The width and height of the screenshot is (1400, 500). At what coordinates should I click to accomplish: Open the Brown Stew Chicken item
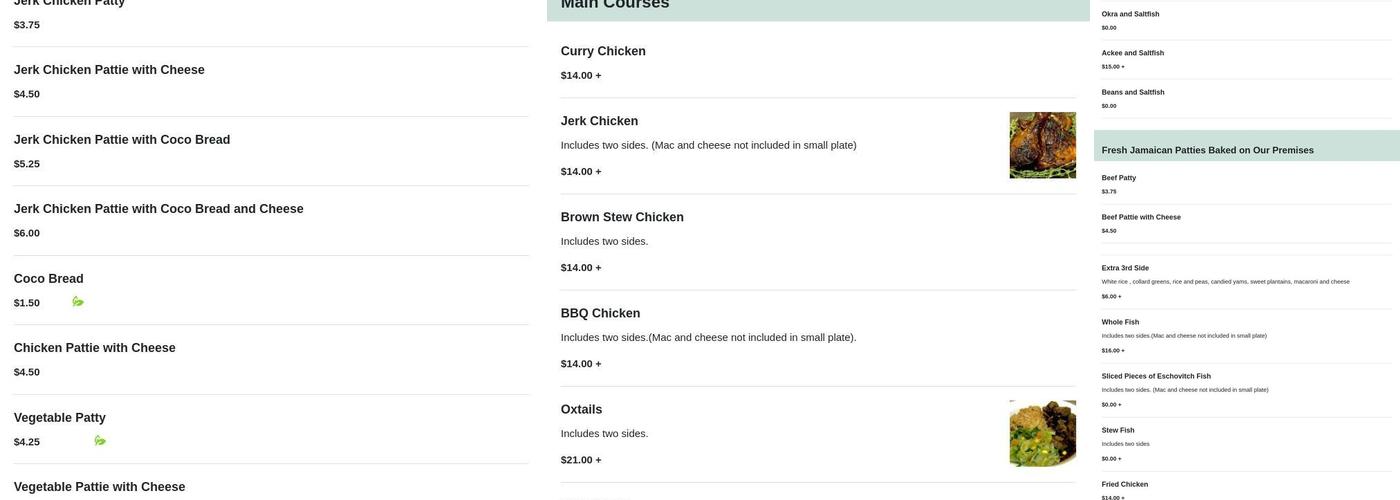coord(622,217)
